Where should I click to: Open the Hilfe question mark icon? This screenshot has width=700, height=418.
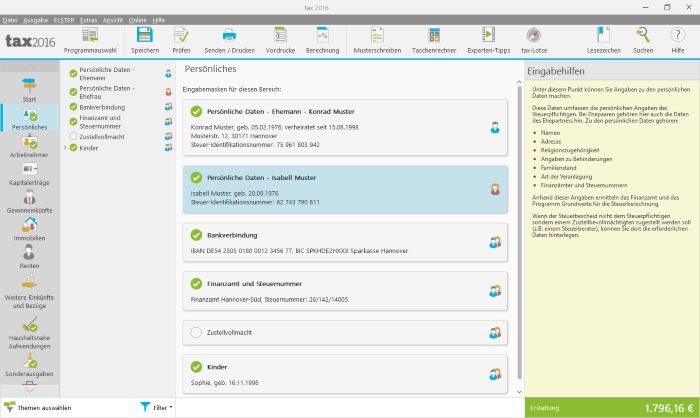pos(678,35)
